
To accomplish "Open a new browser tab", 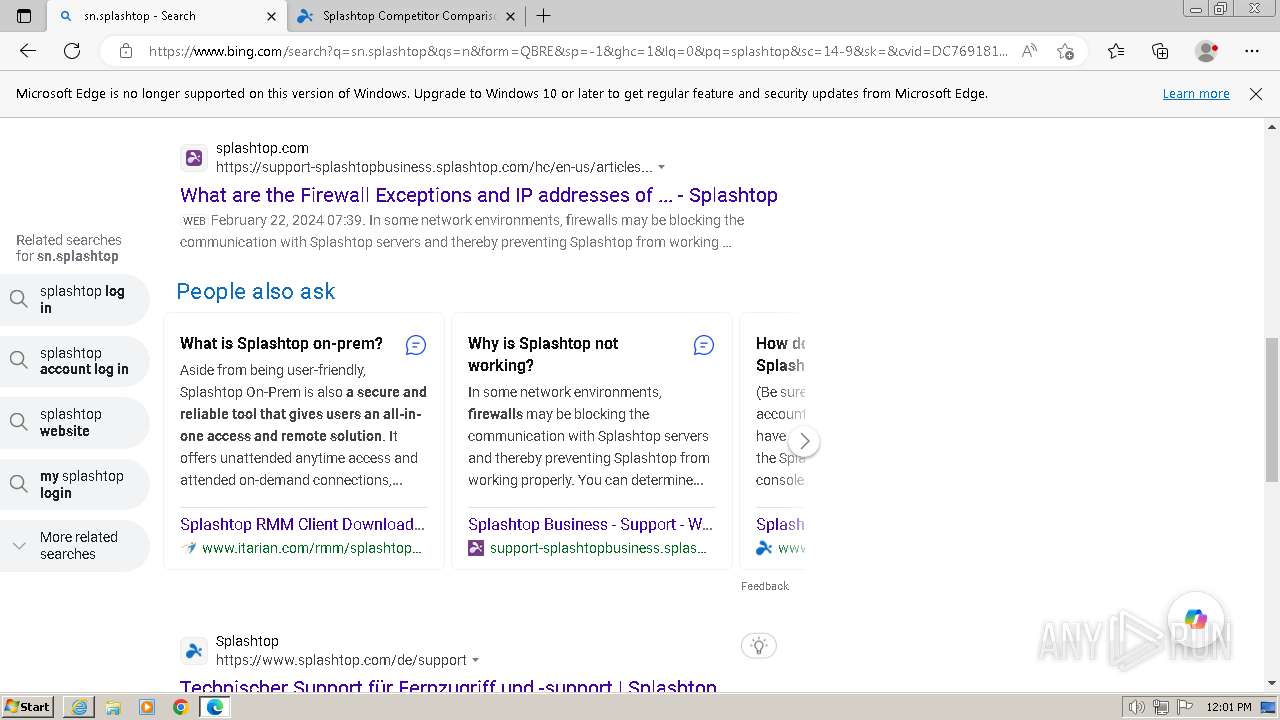I will (x=543, y=16).
